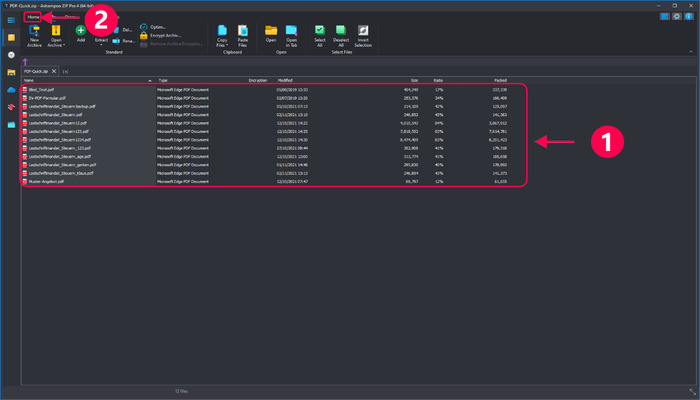Click the Optimize archive icon

pos(143,27)
